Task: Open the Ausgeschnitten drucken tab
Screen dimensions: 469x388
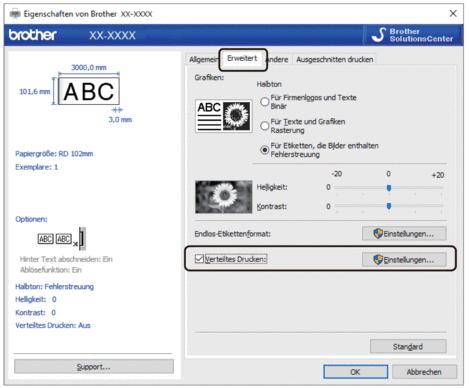Action: click(335, 60)
